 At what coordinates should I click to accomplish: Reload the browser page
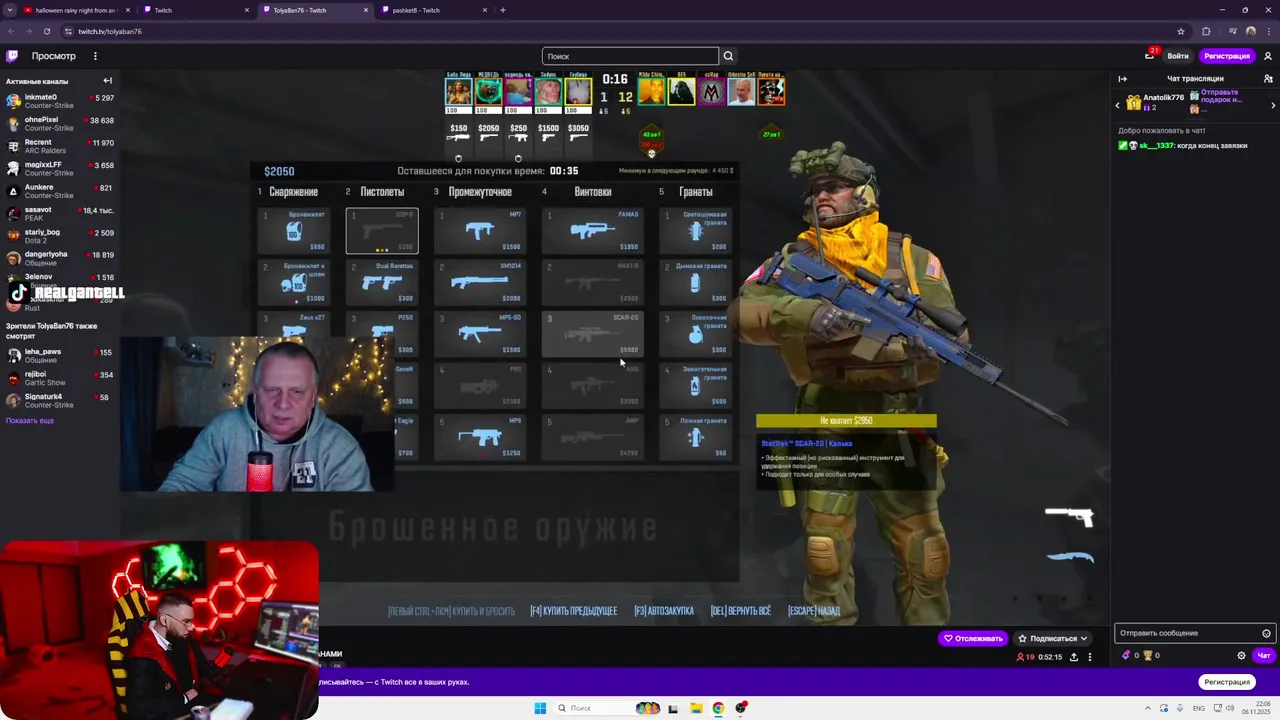46,31
